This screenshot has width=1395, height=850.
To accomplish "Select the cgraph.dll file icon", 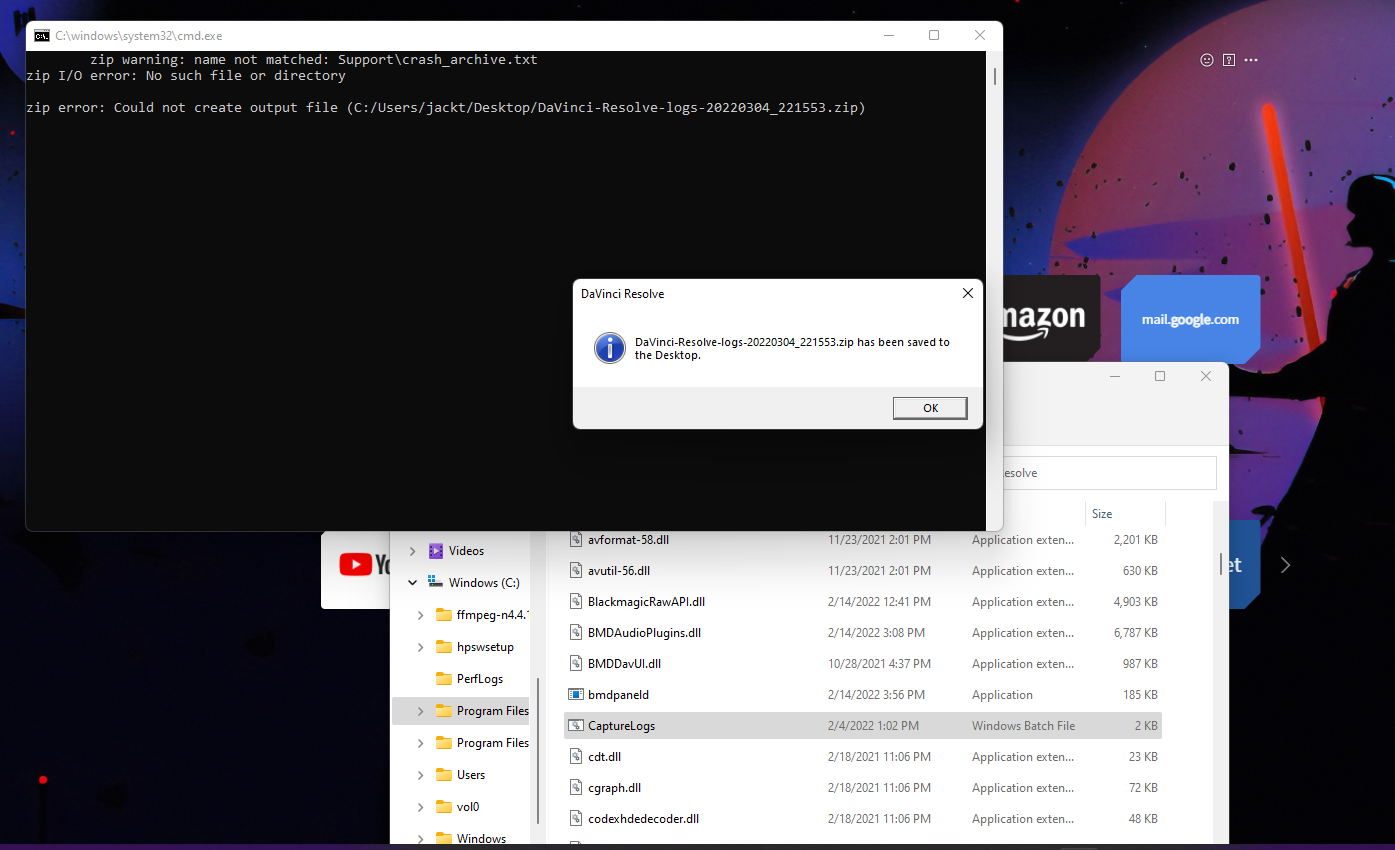I will click(x=576, y=787).
